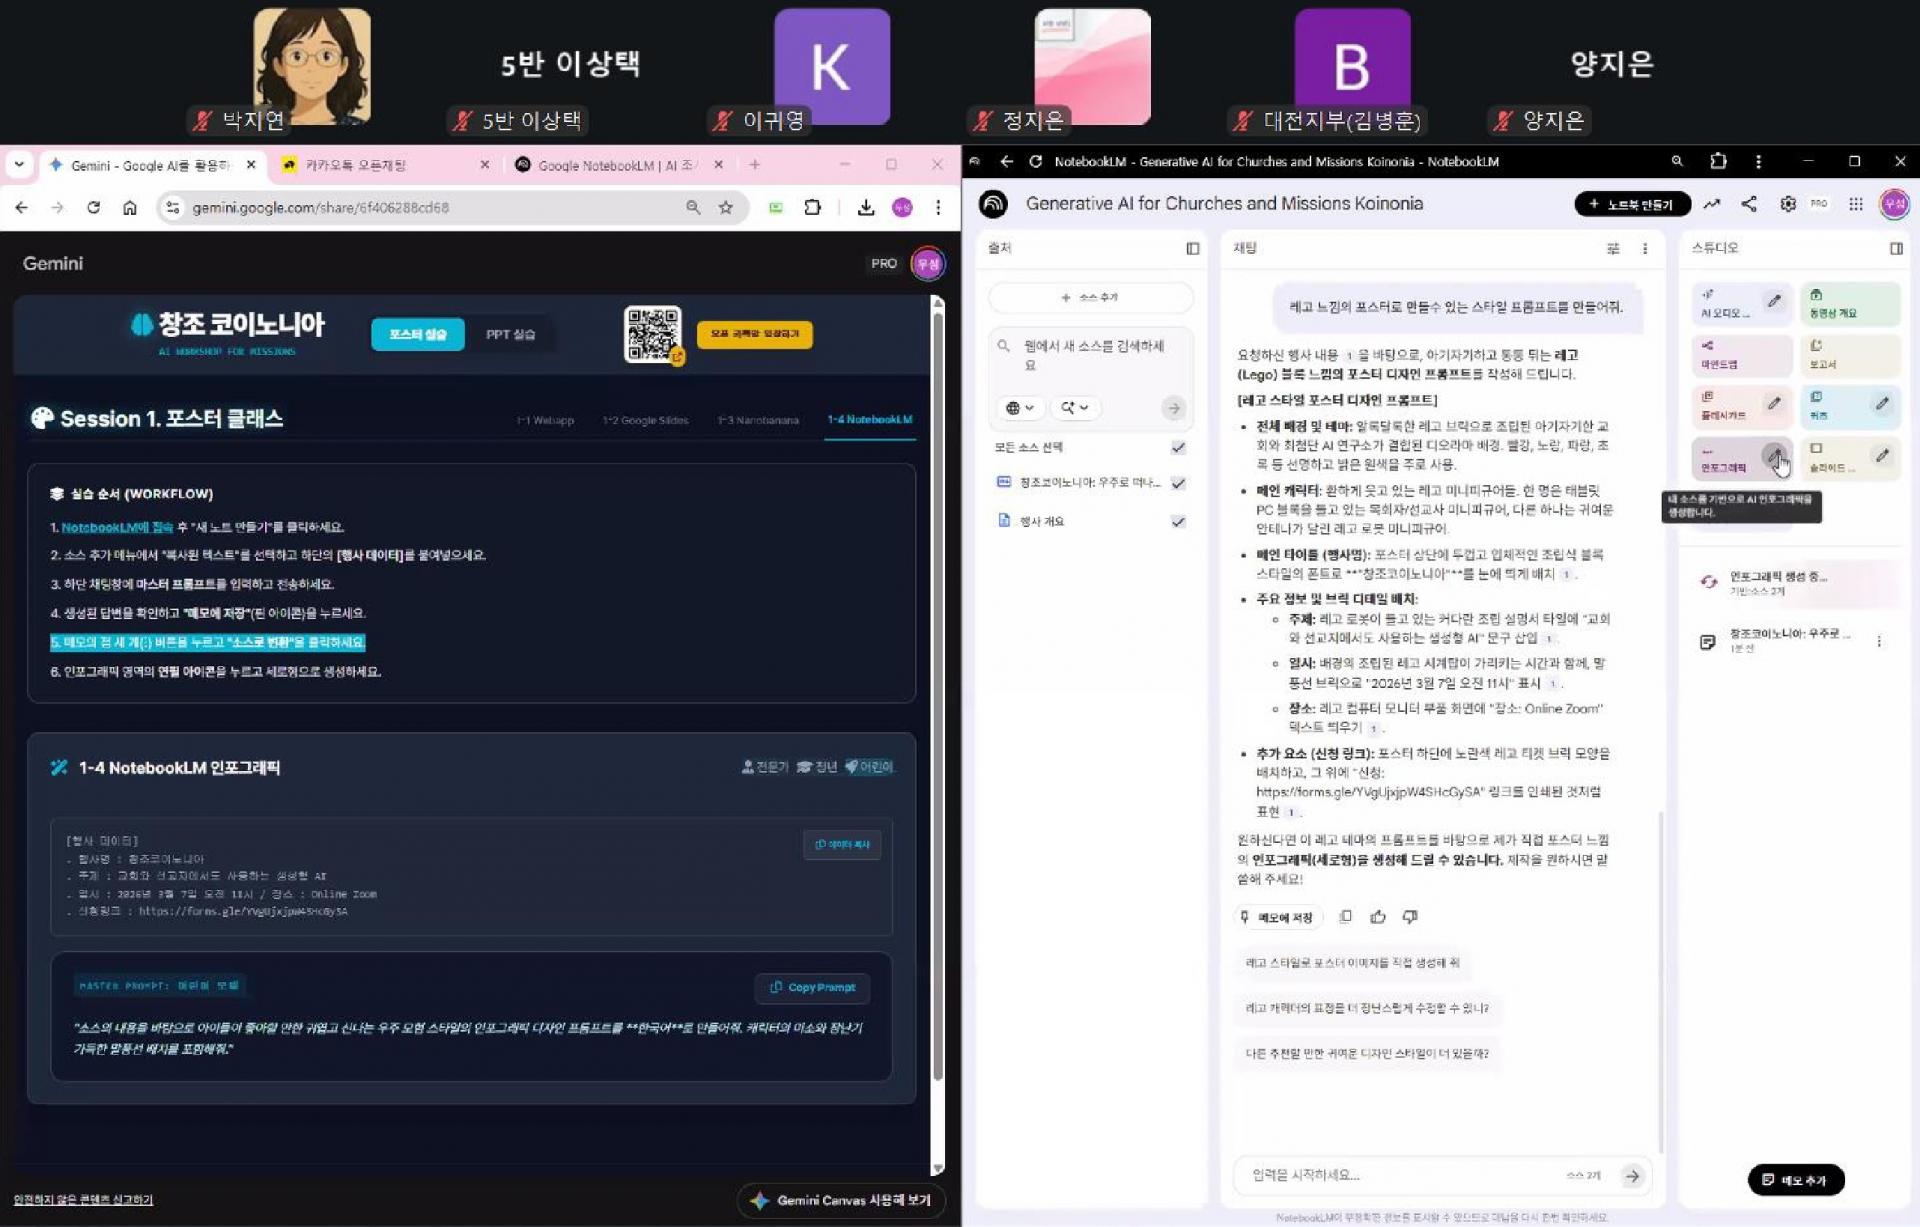Give thumbs up to the chat response
The height and width of the screenshot is (1227, 1920).
(1378, 917)
